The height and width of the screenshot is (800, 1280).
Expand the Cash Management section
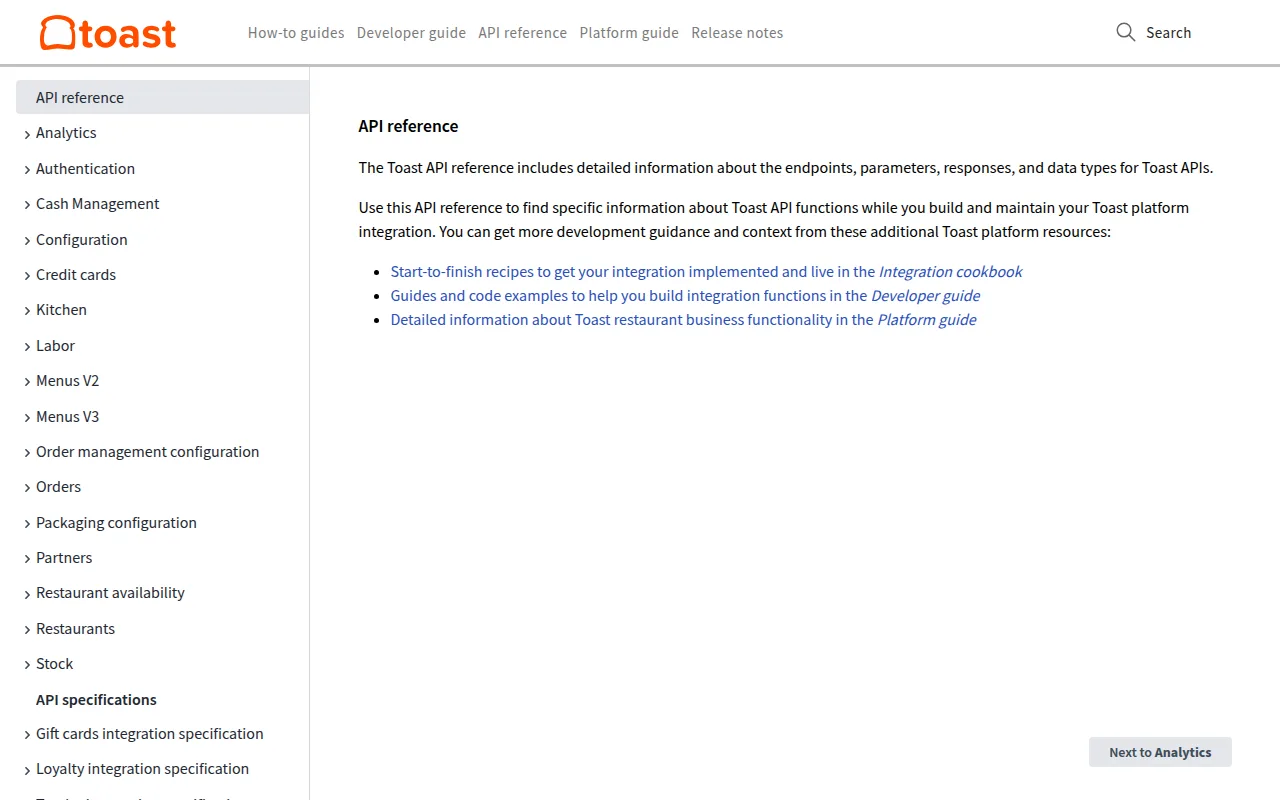click(x=97, y=203)
